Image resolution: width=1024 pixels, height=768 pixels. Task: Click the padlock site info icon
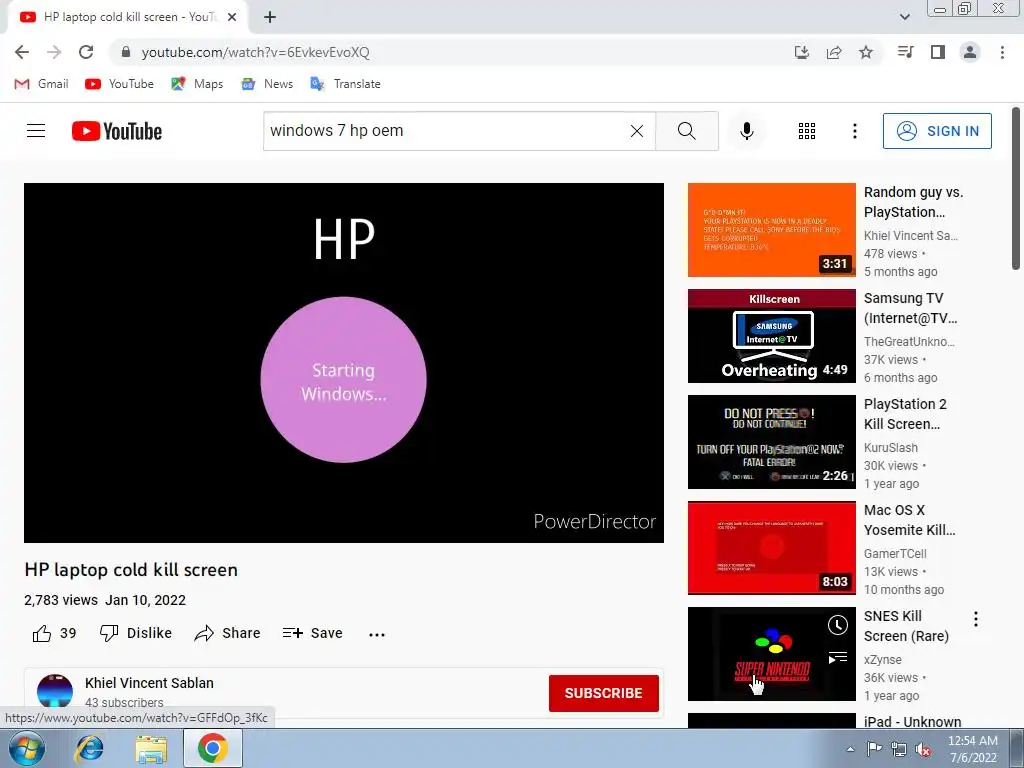pyautogui.click(x=126, y=52)
